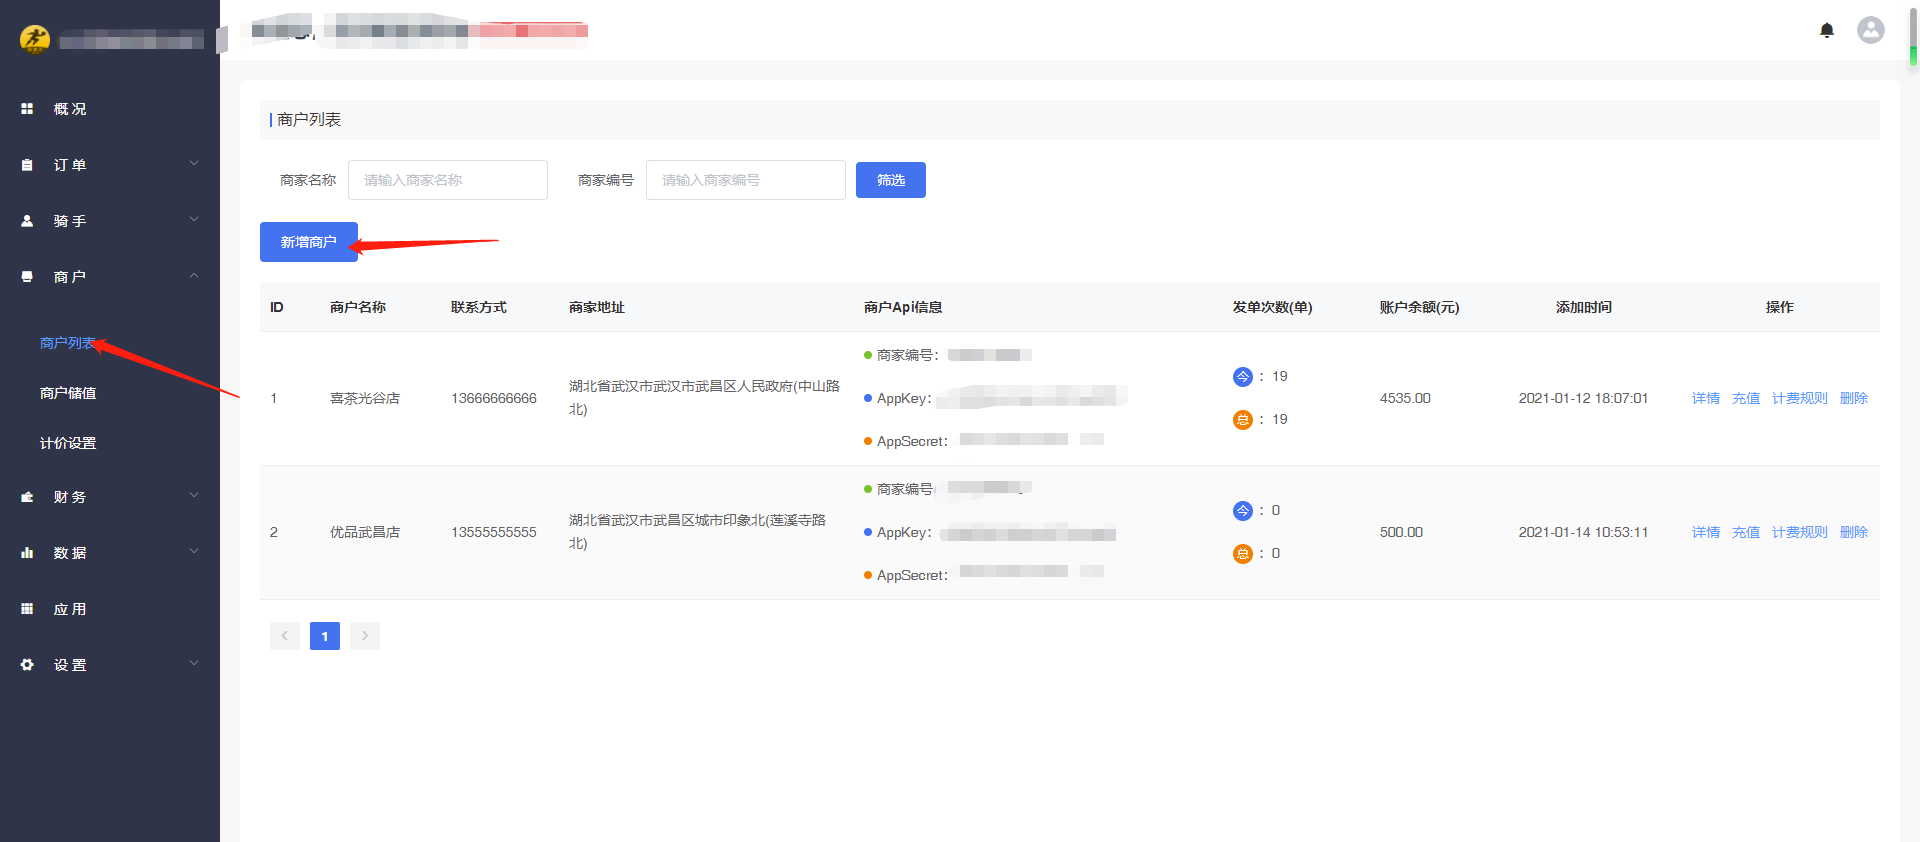This screenshot has width=1920, height=842.
Task: Focus the 商家名称 input field
Action: click(447, 180)
